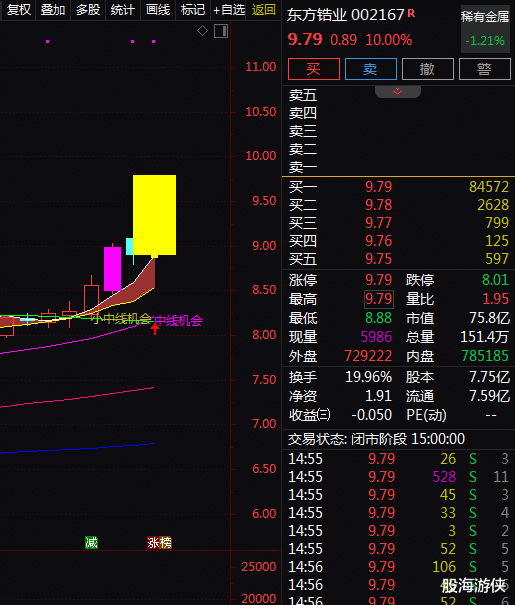515x605 pixels.
Task: Expand the order book chevron tab
Action: pyautogui.click(x=398, y=91)
